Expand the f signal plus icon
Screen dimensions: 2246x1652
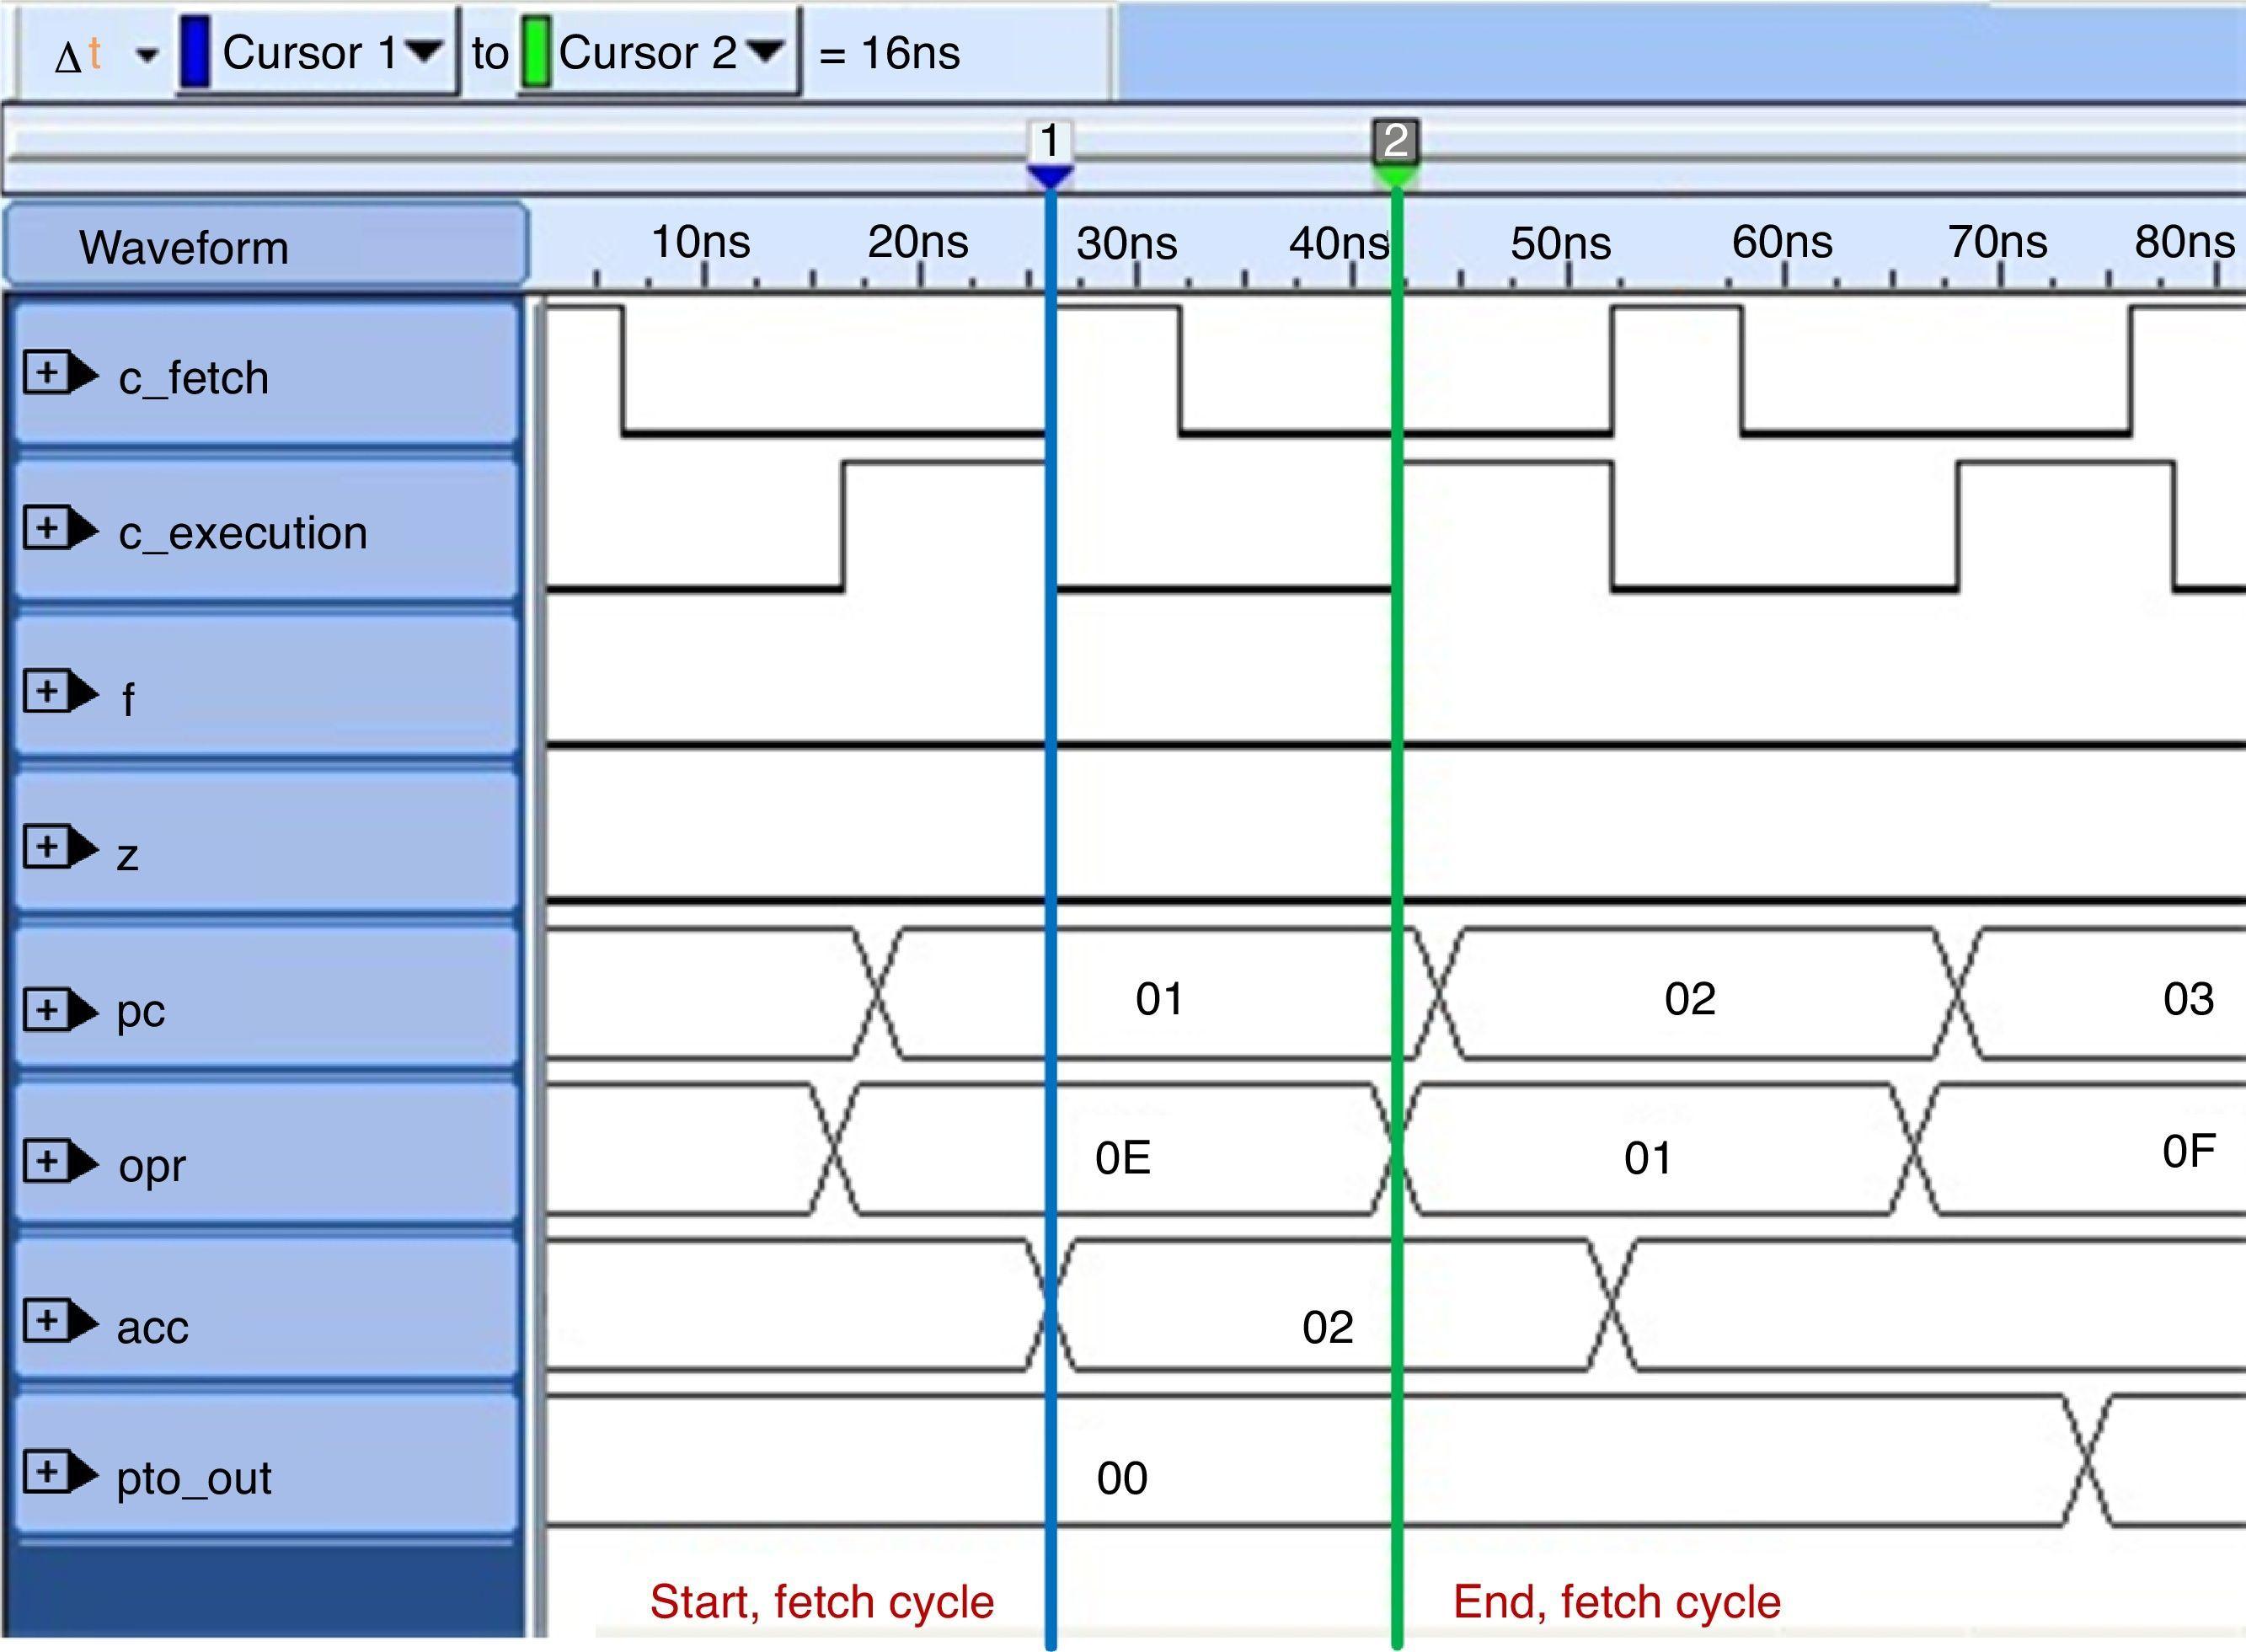(46, 691)
